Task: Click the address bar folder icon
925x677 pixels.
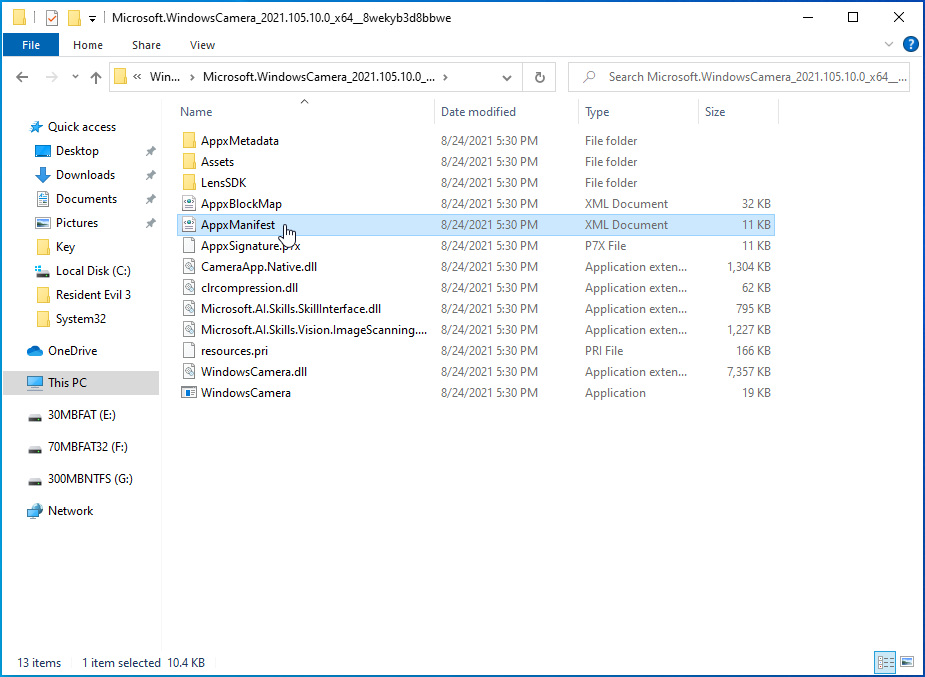Action: tap(120, 77)
